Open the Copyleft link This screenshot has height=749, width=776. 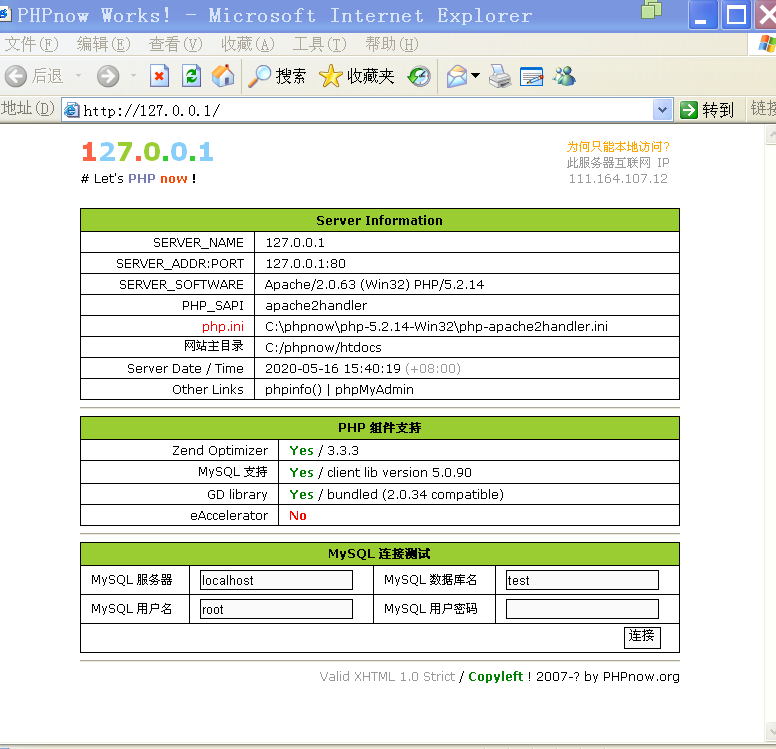click(495, 676)
